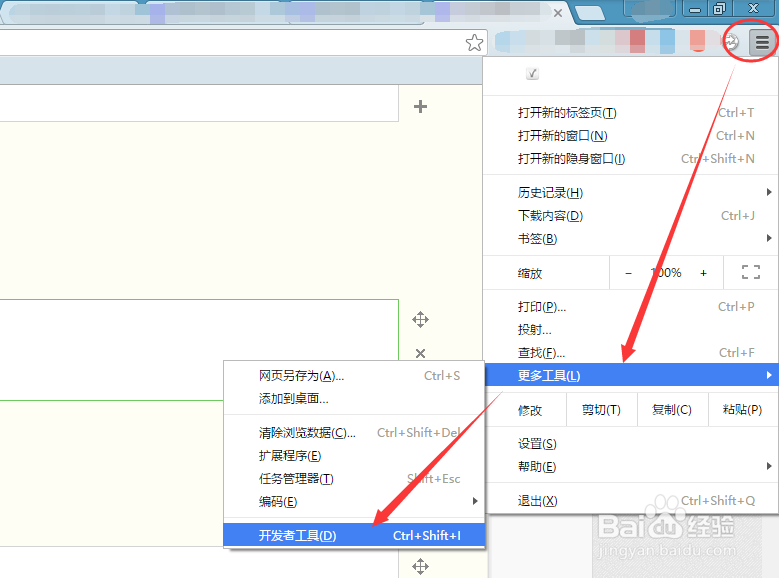
Task: Select 添加到桌面... menu entry
Action: [x=354, y=399]
